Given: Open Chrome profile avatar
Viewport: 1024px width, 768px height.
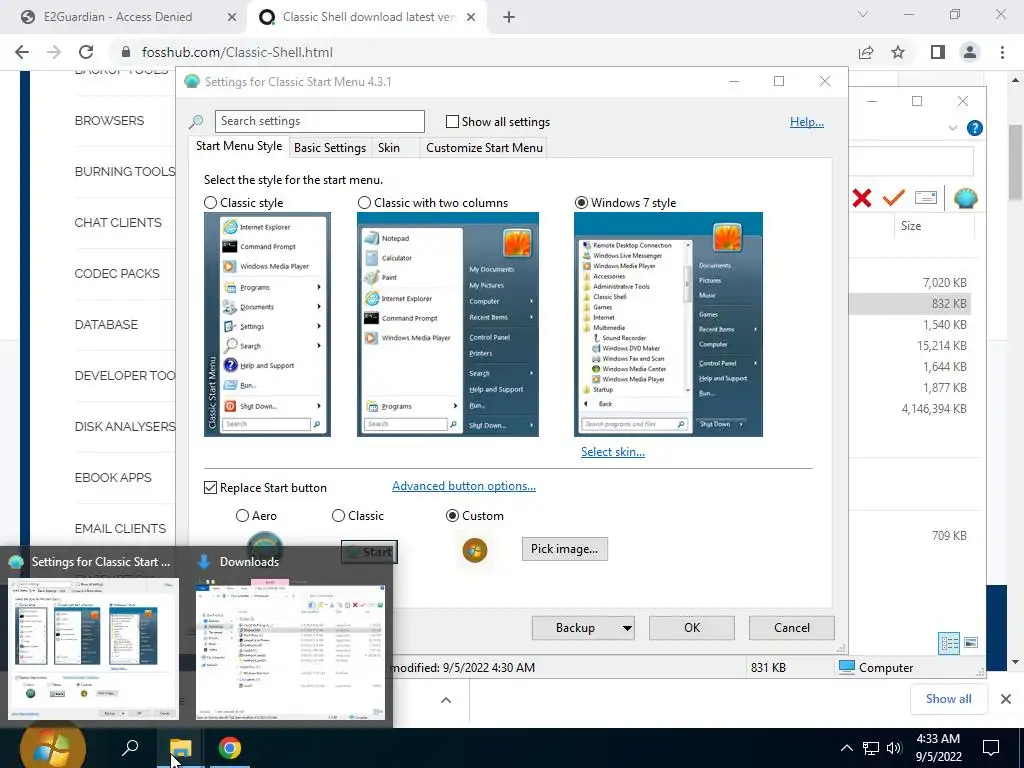Looking at the screenshot, I should (970, 52).
